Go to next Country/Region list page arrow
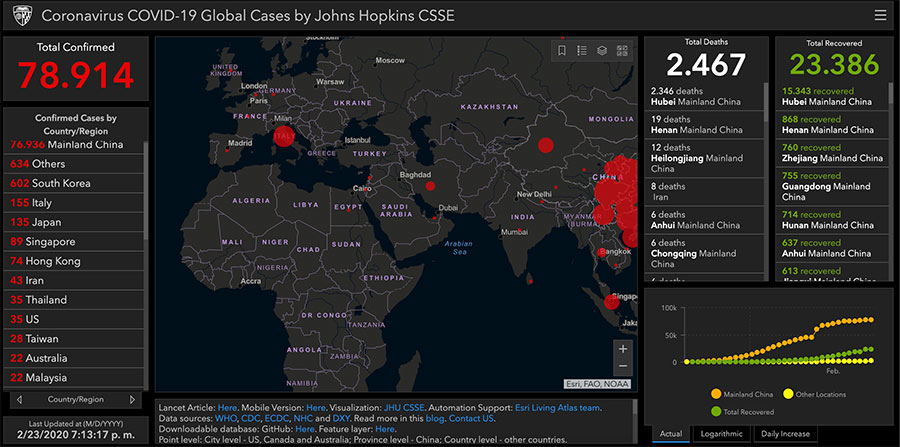The width and height of the screenshot is (900, 447). click(133, 399)
